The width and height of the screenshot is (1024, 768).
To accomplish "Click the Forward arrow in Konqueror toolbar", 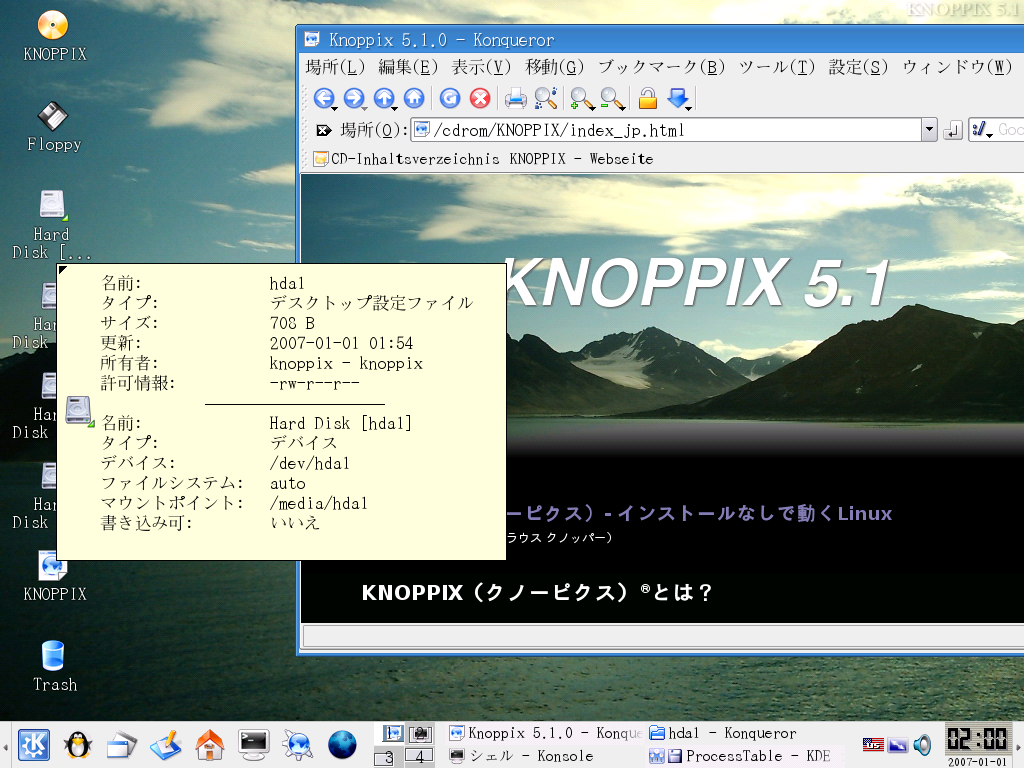I will 353,99.
